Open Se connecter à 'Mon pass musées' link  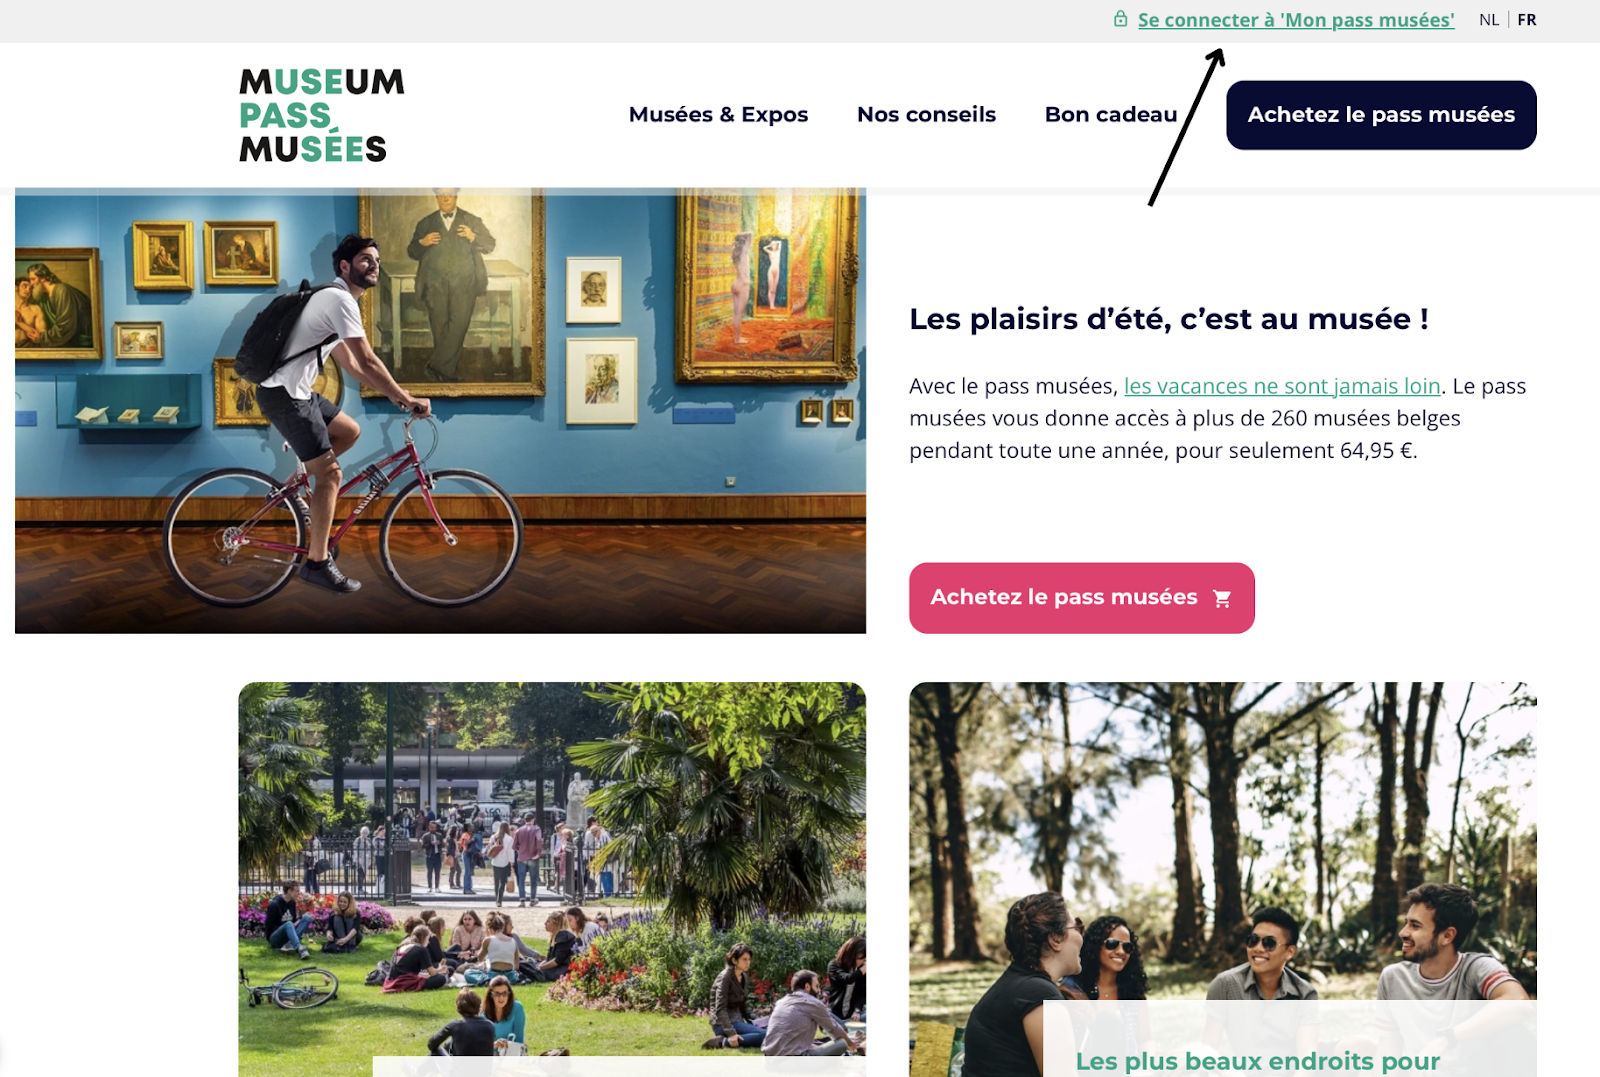tap(1296, 20)
